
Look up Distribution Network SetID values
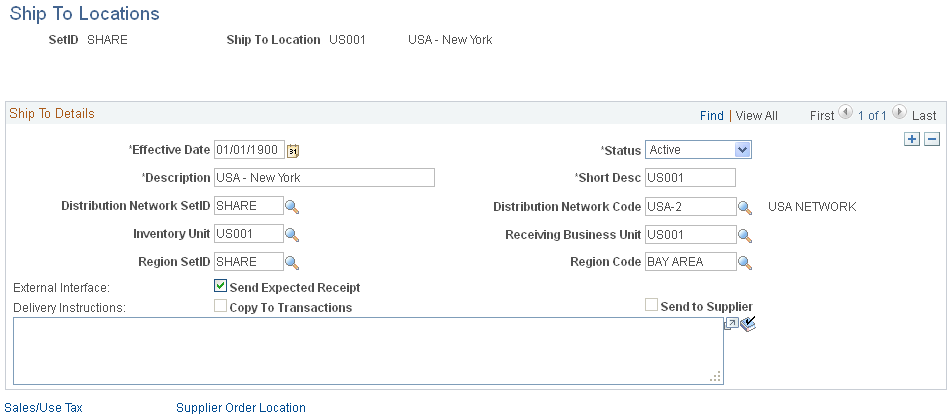tap(292, 207)
